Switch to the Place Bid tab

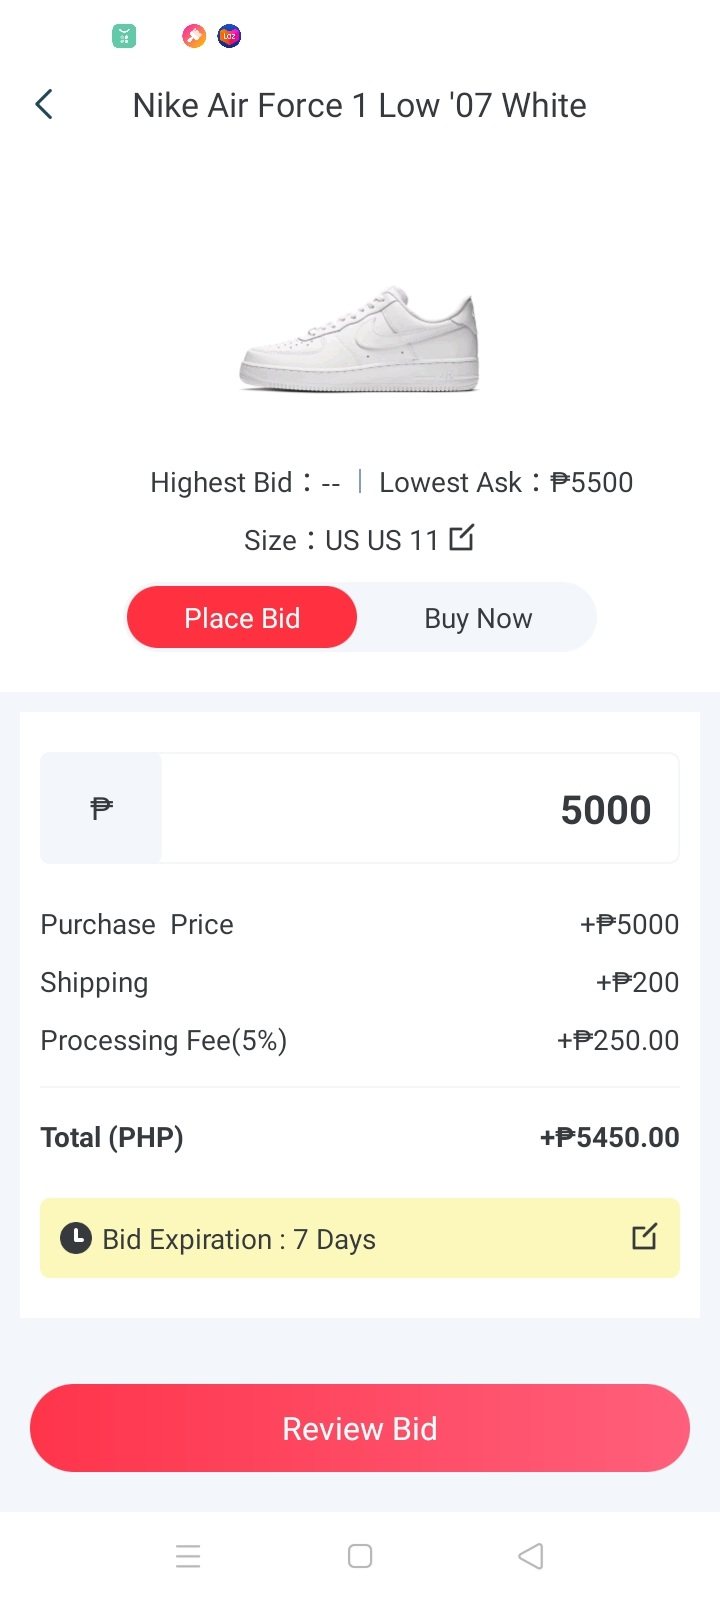coord(242,618)
